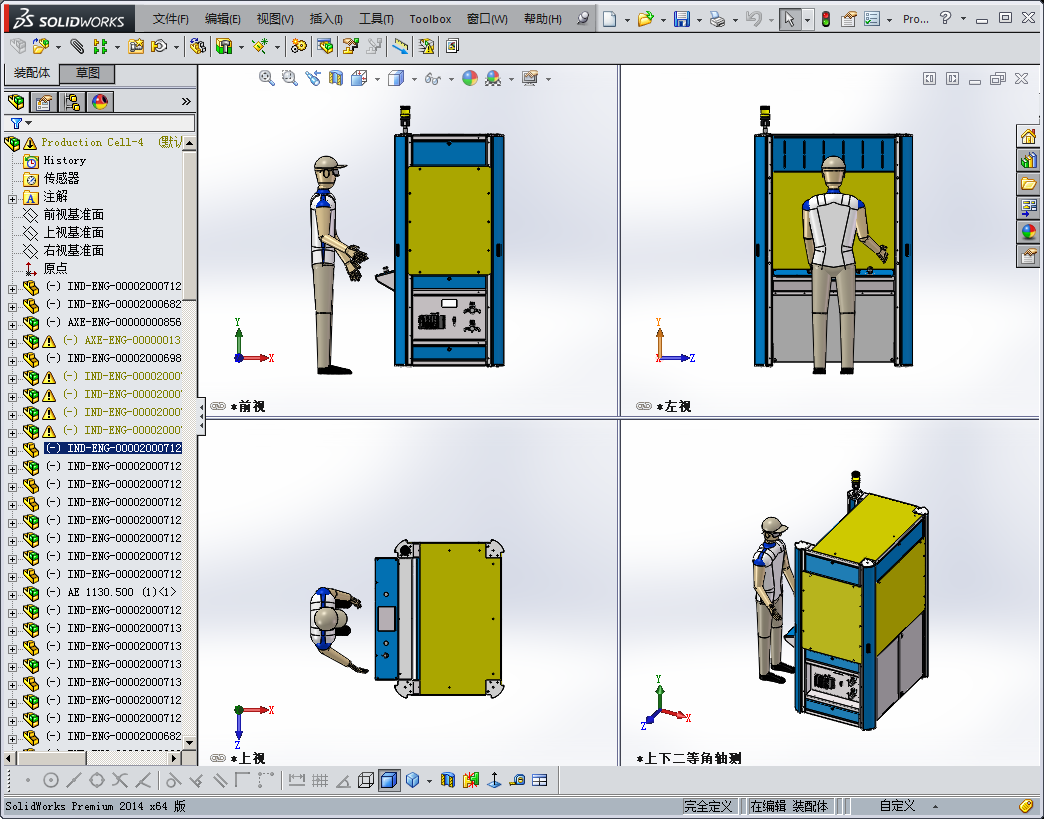Viewport: 1044px width, 819px height.
Task: Switch to the 草图 tab
Action: (88, 73)
